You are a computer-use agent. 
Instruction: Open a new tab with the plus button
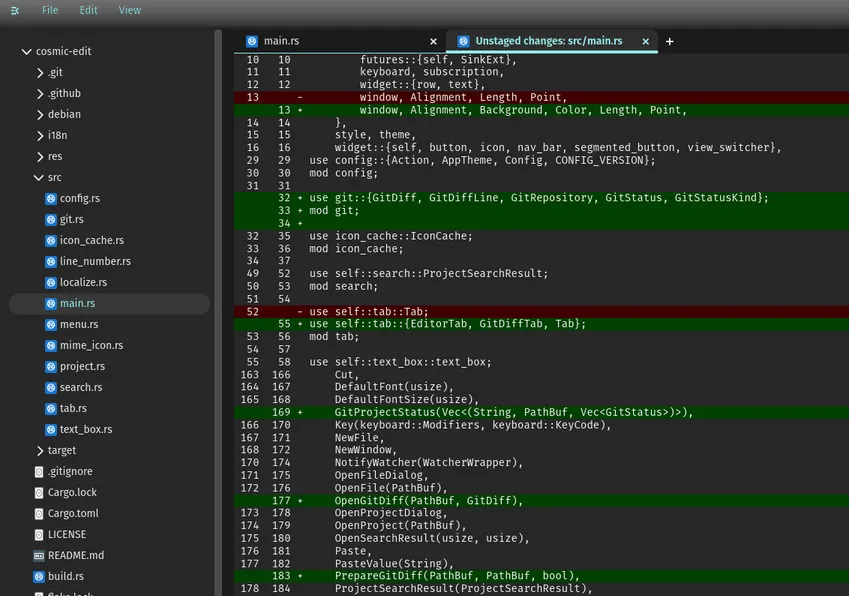coord(669,41)
